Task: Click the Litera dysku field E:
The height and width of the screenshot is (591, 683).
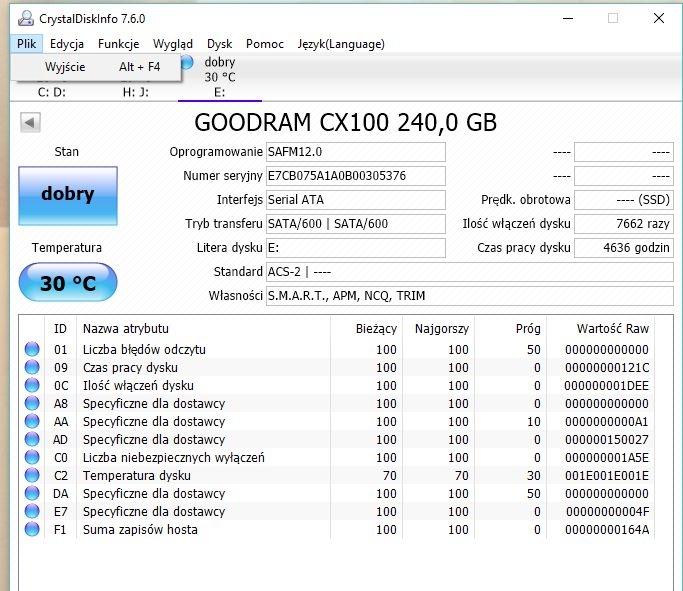Action: pyautogui.click(x=355, y=247)
